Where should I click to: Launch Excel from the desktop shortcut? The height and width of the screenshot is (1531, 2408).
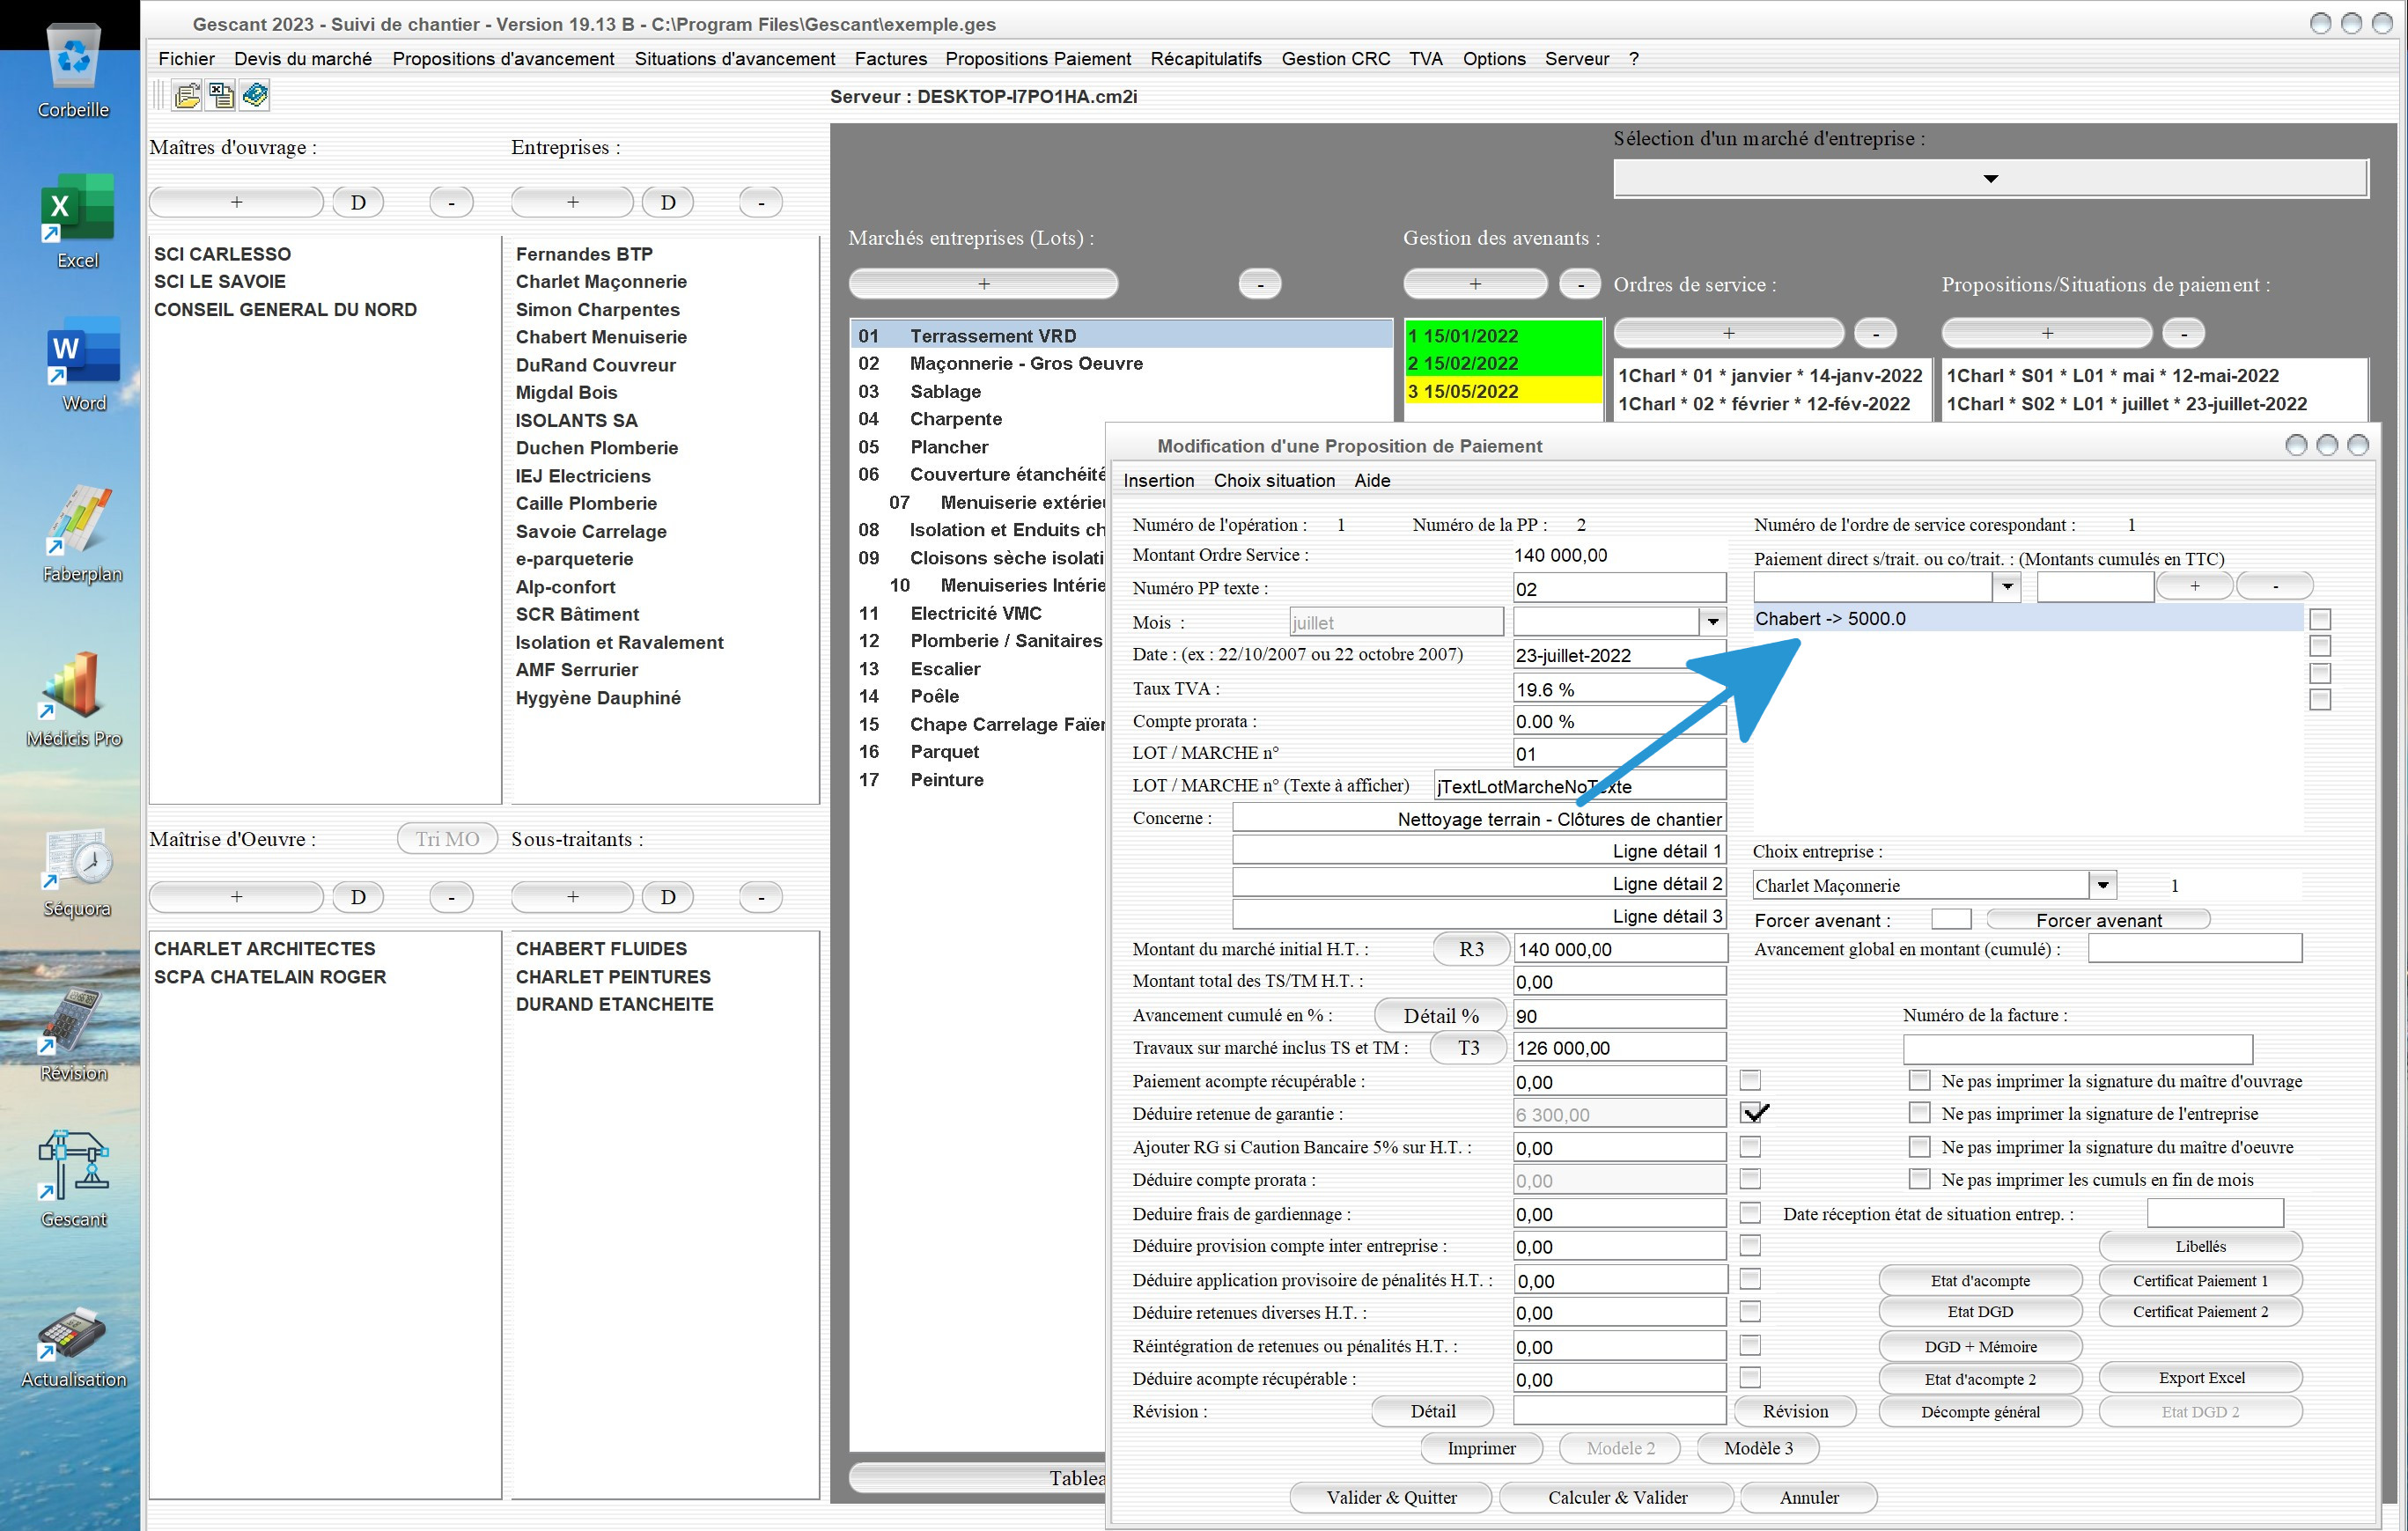pyautogui.click(x=77, y=222)
